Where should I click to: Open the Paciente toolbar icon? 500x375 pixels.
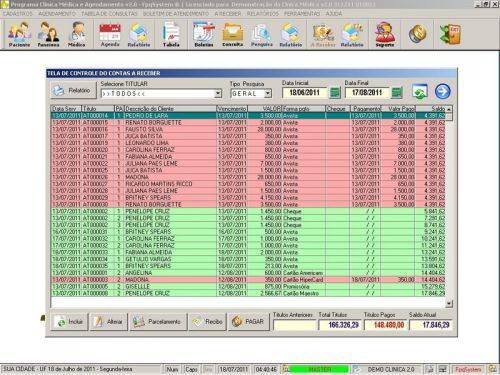[x=19, y=34]
